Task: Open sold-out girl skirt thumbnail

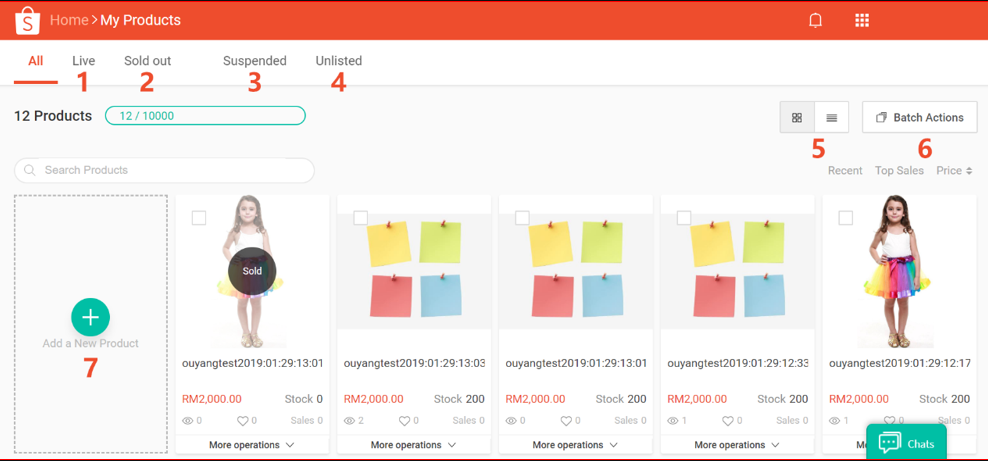Action: coord(252,271)
